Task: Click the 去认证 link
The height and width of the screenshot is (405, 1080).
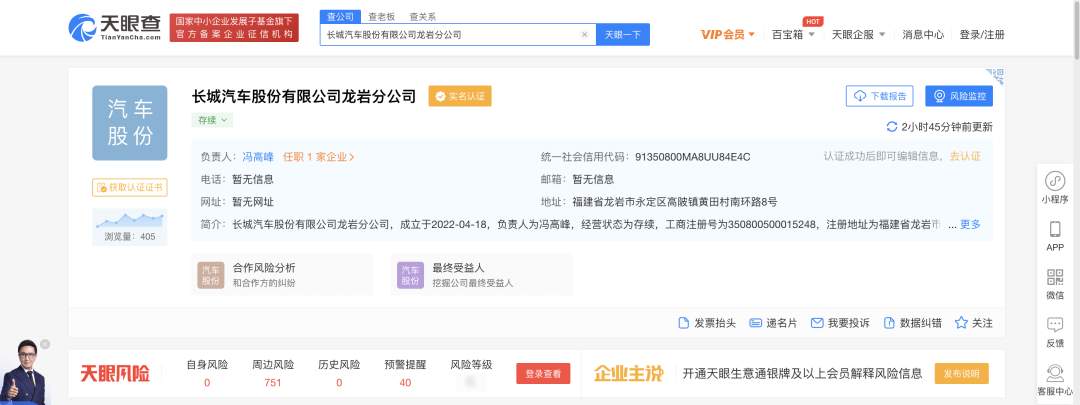Action: pyautogui.click(x=964, y=156)
